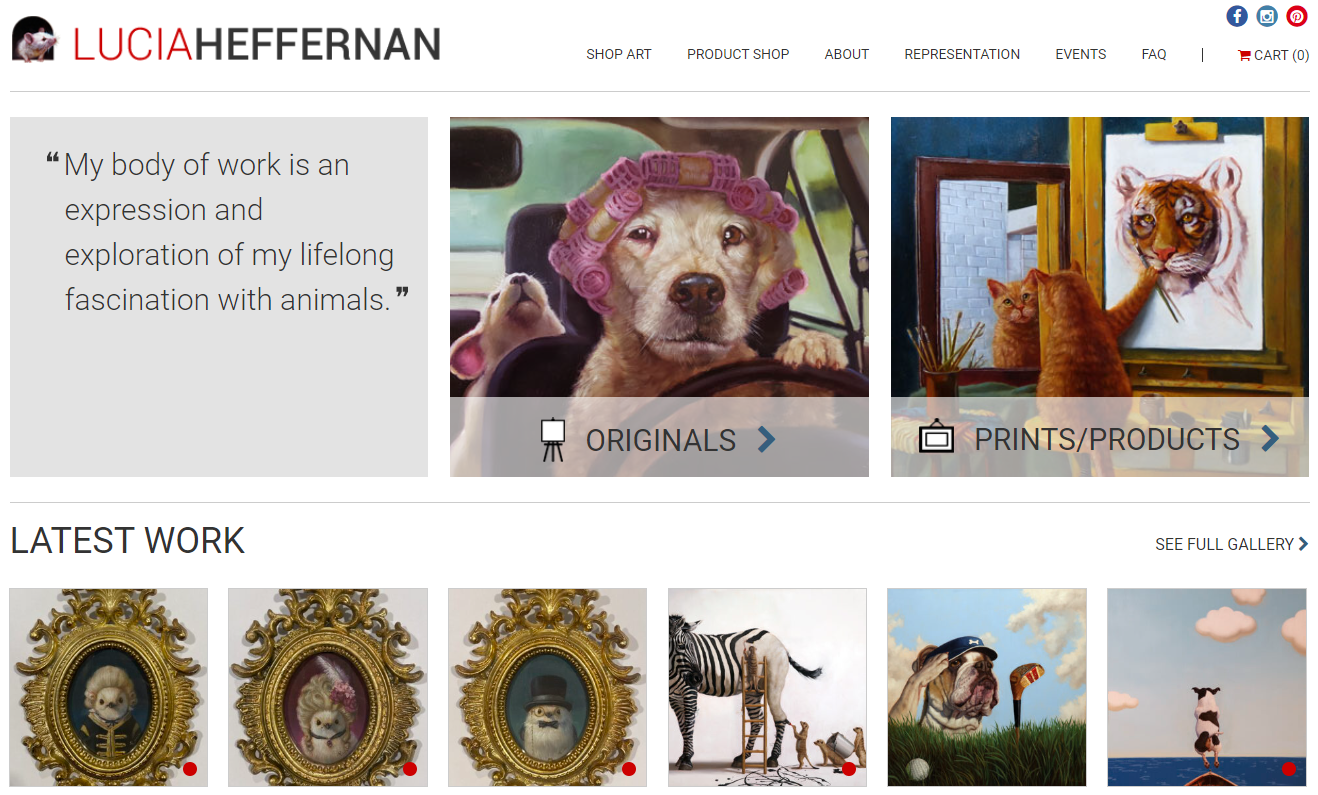
Task: Click the chevron arrow next to Originals
Action: point(766,439)
